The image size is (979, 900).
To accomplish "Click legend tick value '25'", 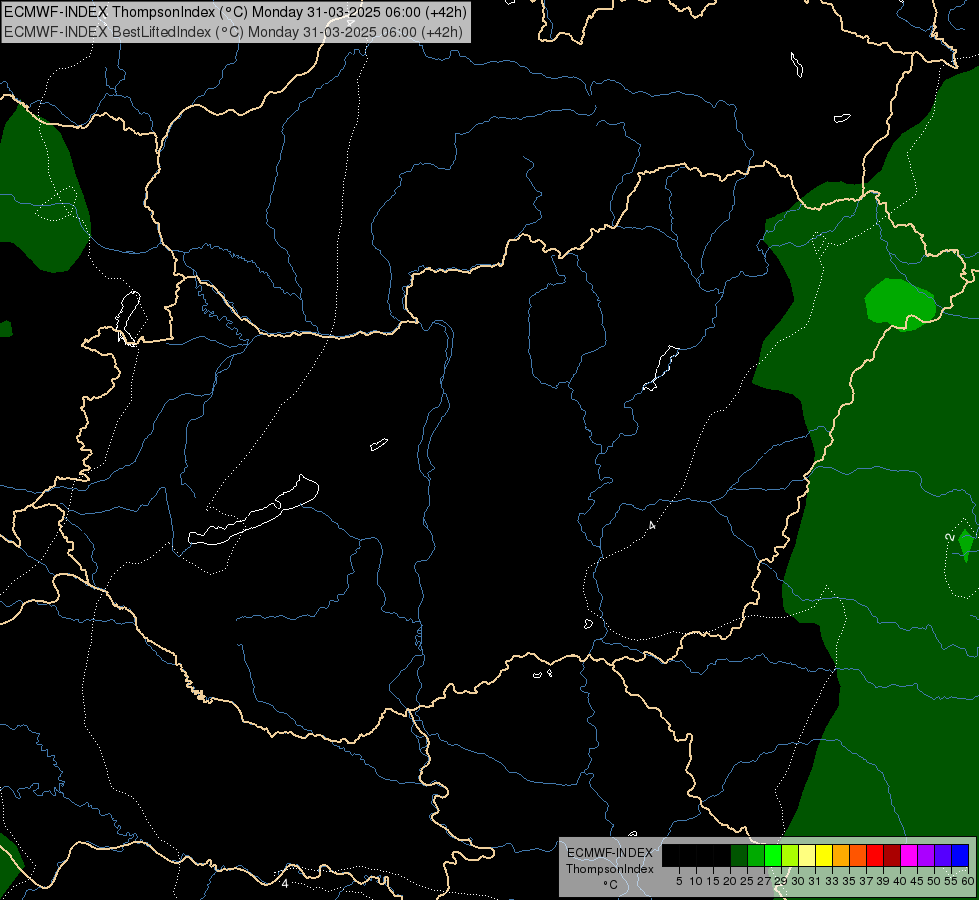I will [x=747, y=881].
